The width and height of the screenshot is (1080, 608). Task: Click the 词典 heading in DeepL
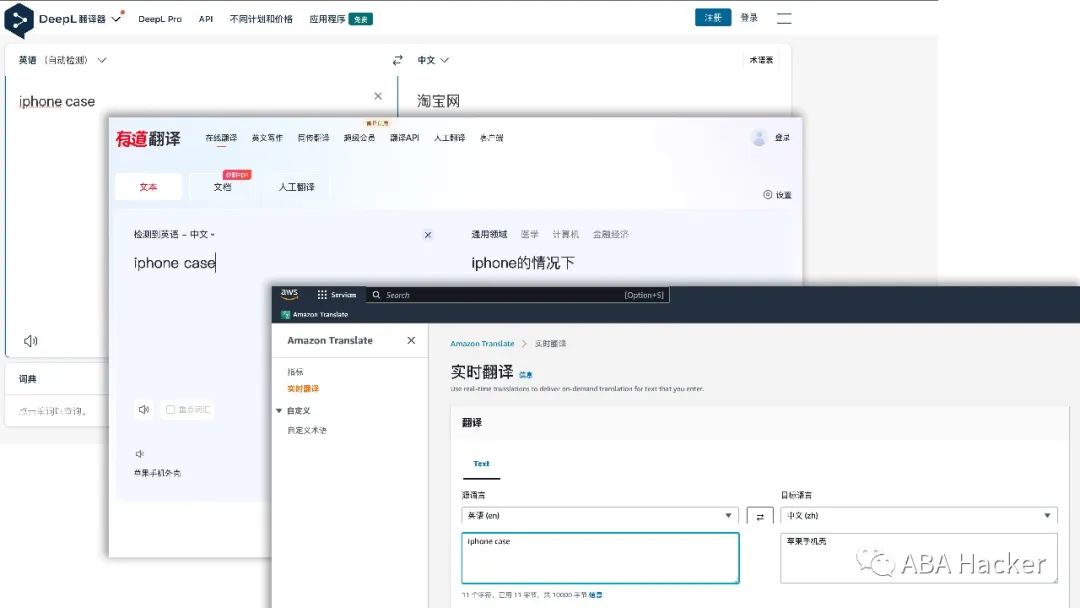(28, 379)
